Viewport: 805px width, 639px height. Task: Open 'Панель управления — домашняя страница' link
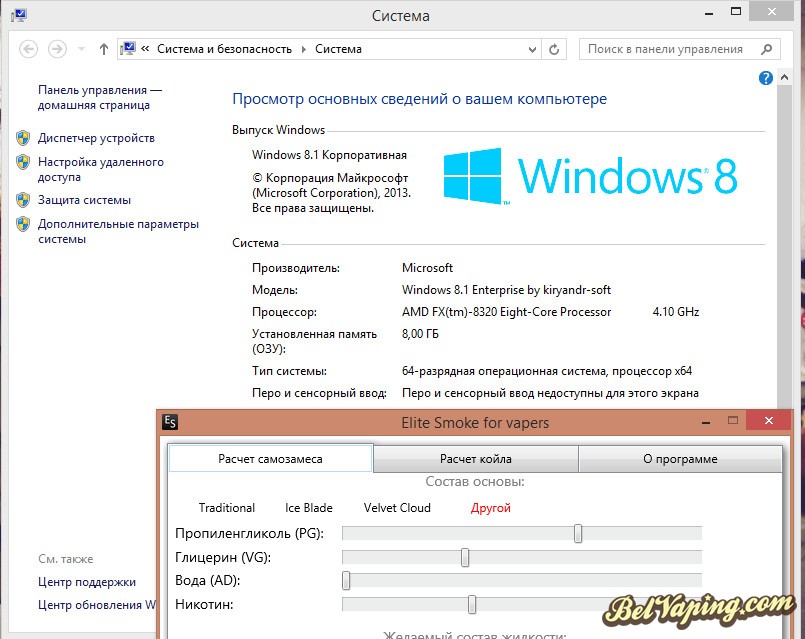click(100, 98)
